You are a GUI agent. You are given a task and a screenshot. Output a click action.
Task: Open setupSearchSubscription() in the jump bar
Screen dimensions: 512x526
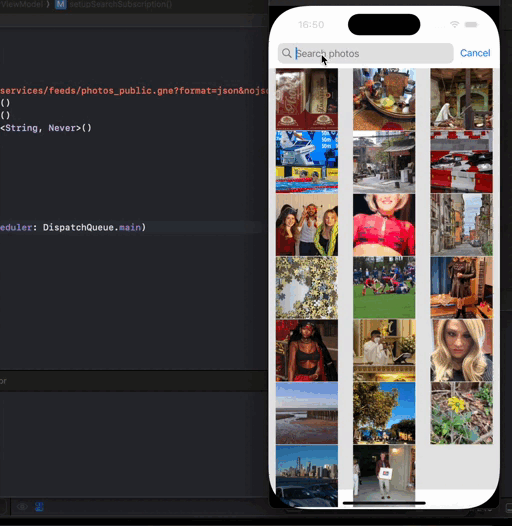coord(121,4)
